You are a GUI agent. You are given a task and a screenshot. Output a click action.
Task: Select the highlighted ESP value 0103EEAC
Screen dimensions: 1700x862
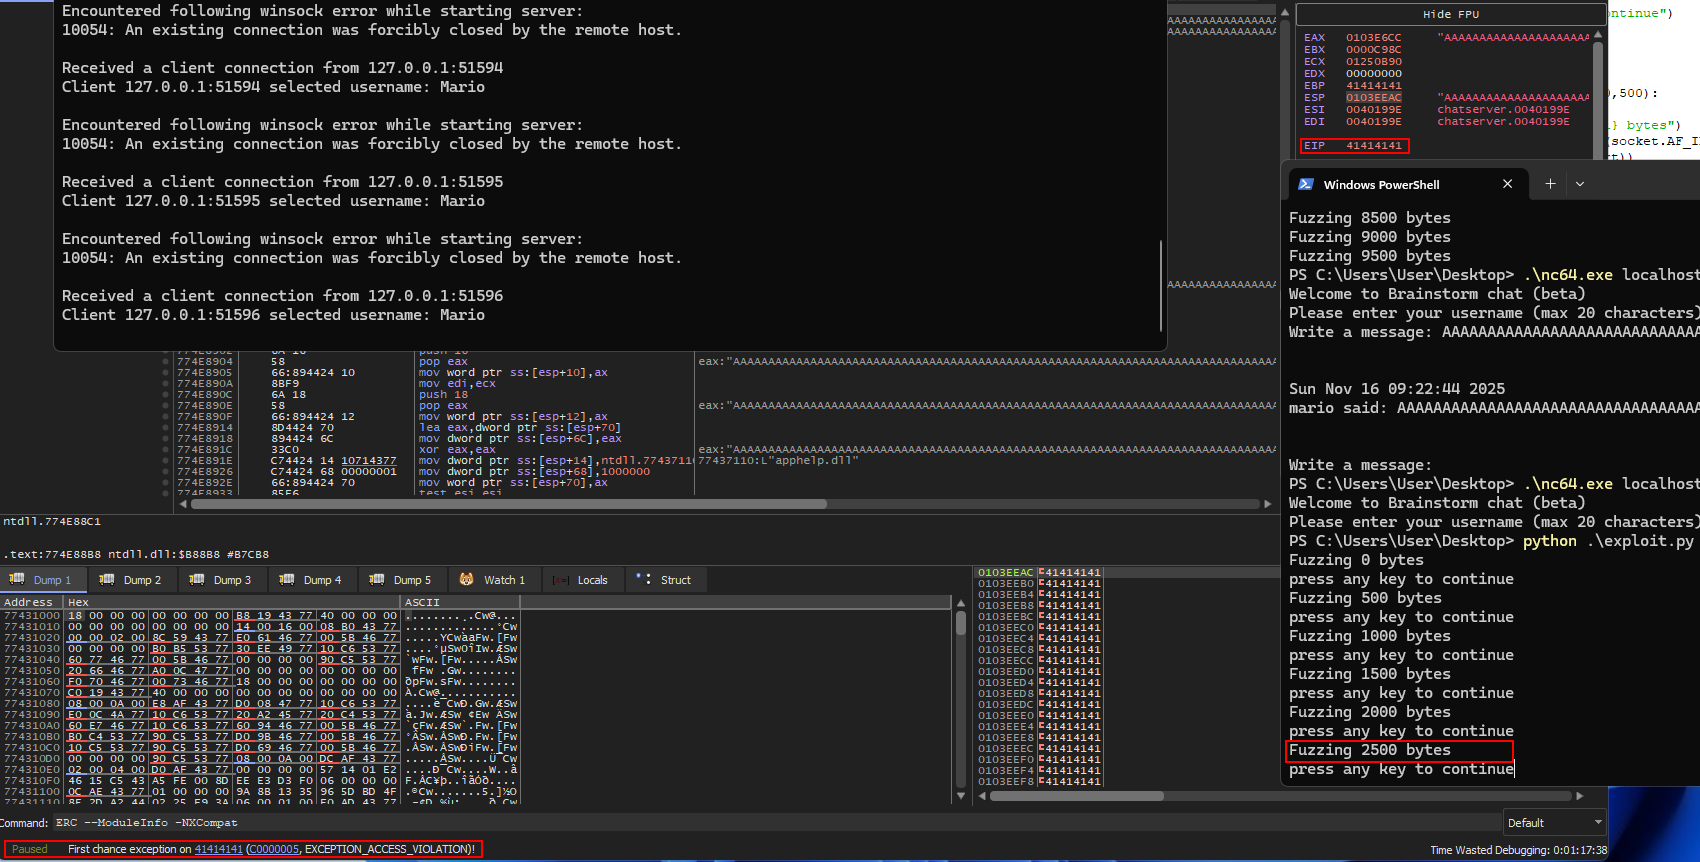pyautogui.click(x=1373, y=98)
